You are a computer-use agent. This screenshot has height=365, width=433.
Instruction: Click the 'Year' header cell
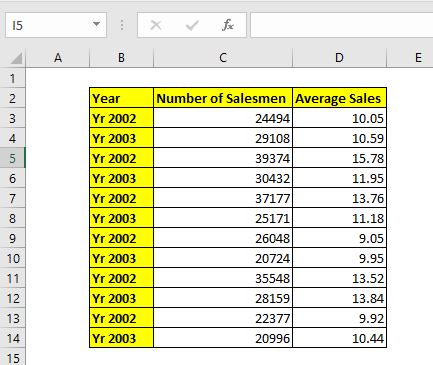pos(121,98)
